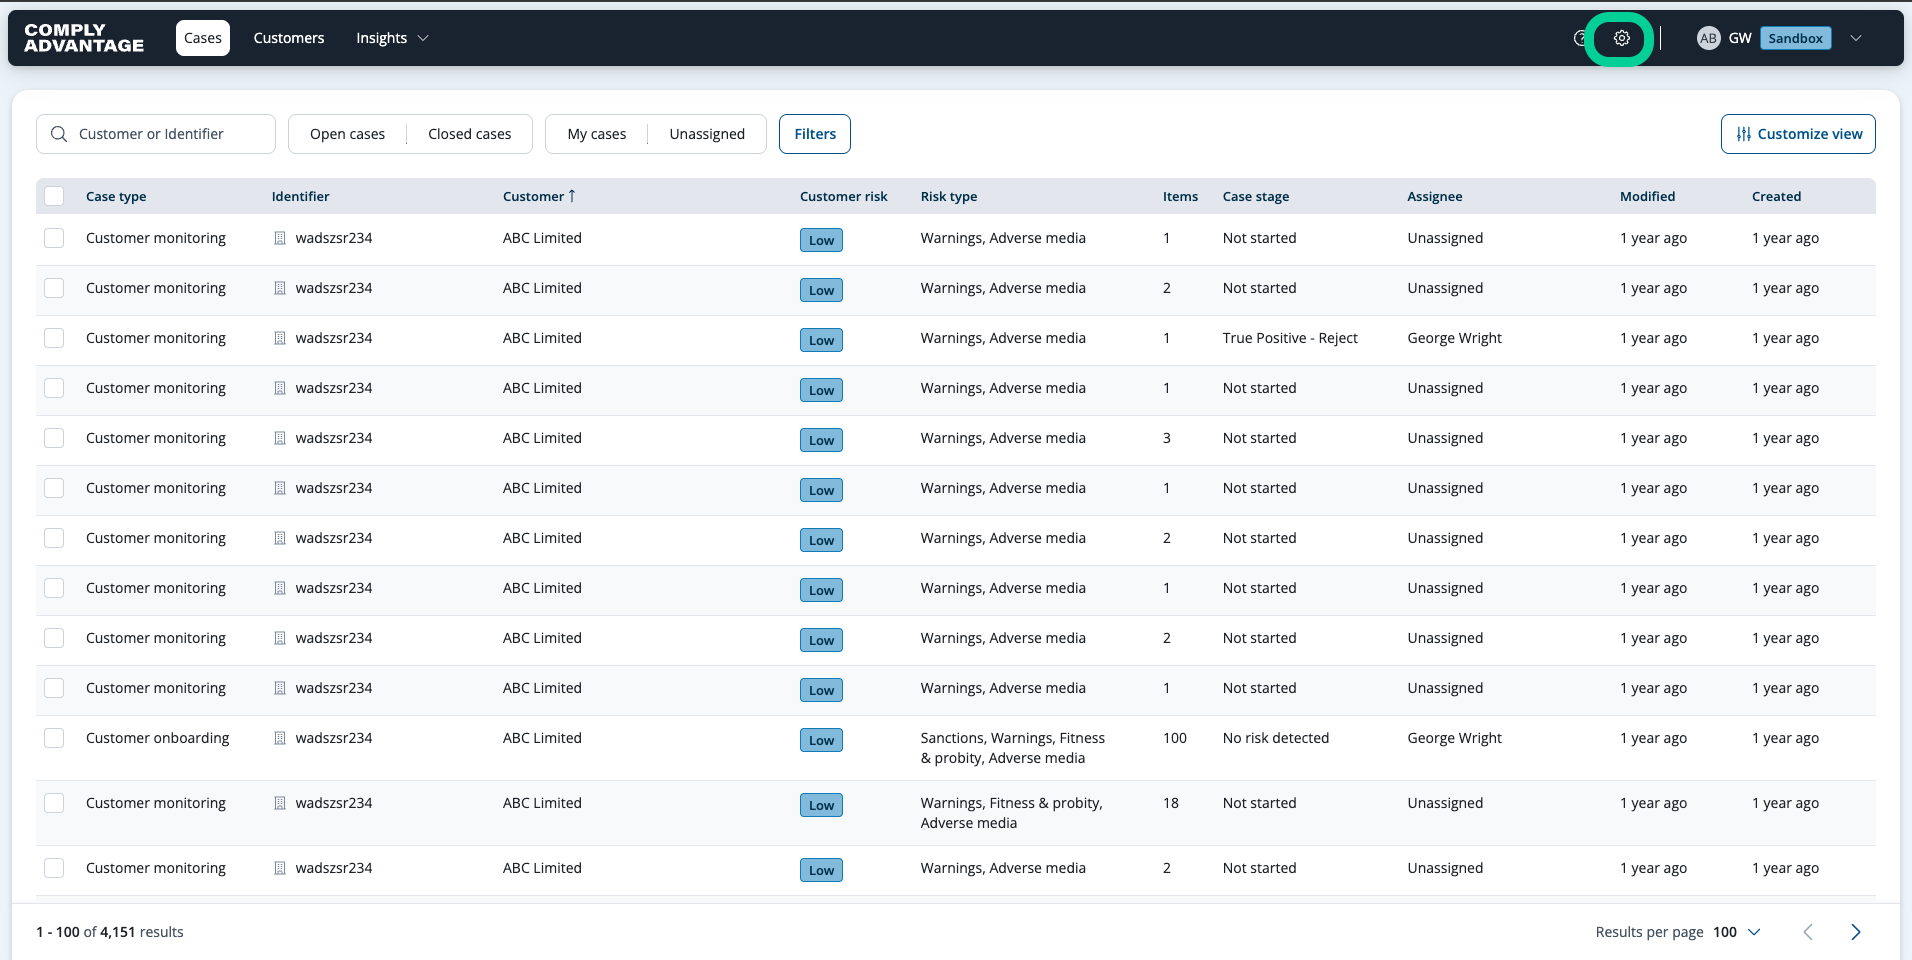Click Warnings, Fitness & probity, Adverse media cell

tap(1012, 813)
